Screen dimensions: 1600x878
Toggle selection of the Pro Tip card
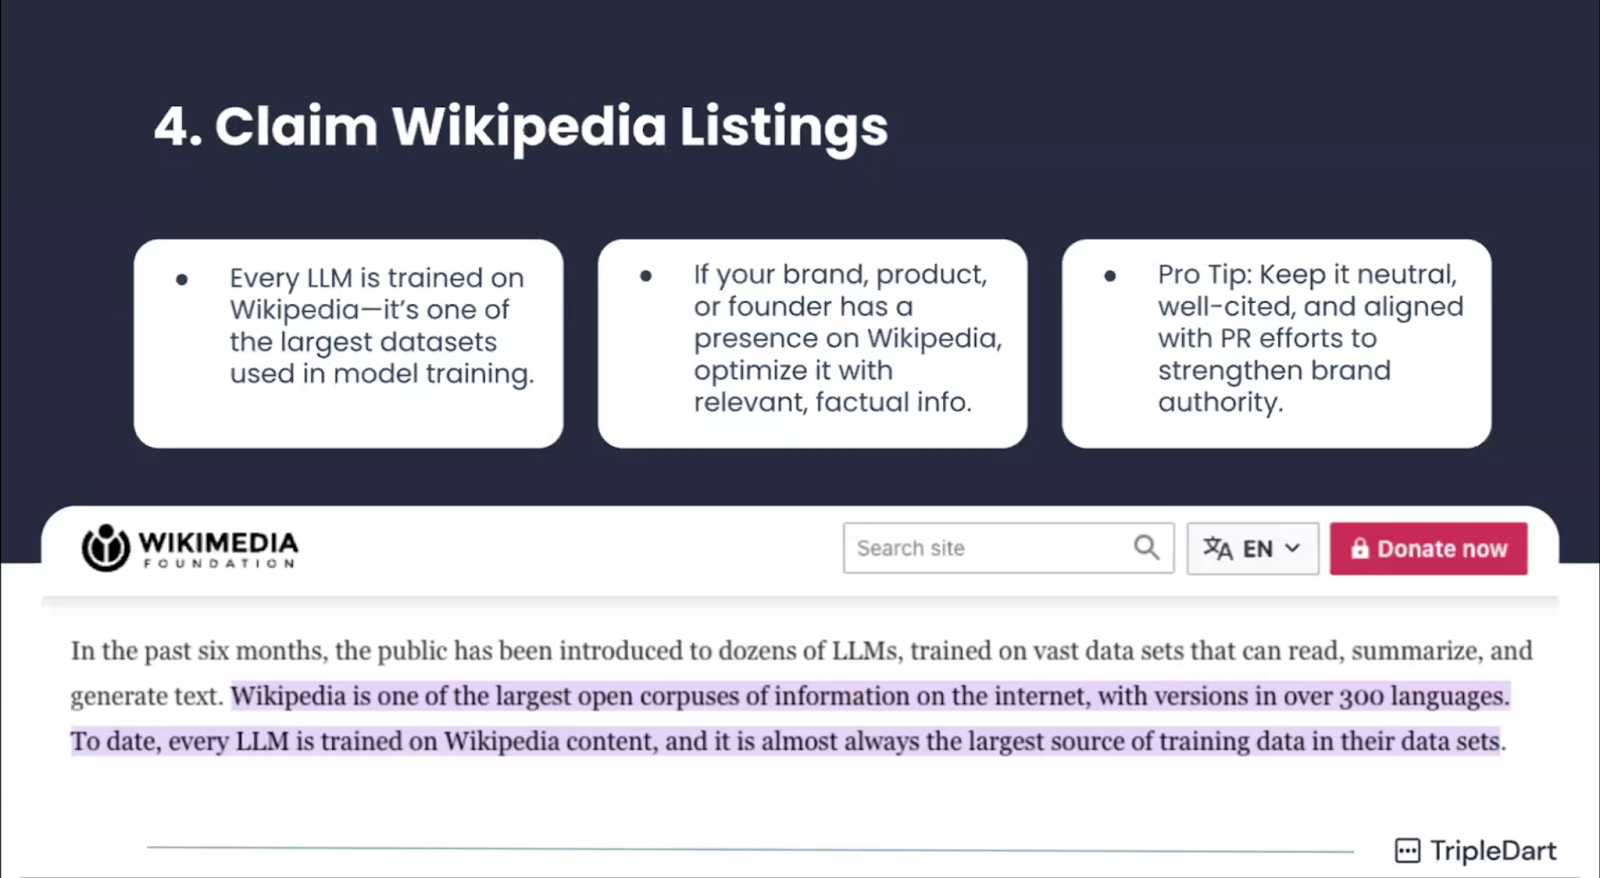[x=1276, y=343]
